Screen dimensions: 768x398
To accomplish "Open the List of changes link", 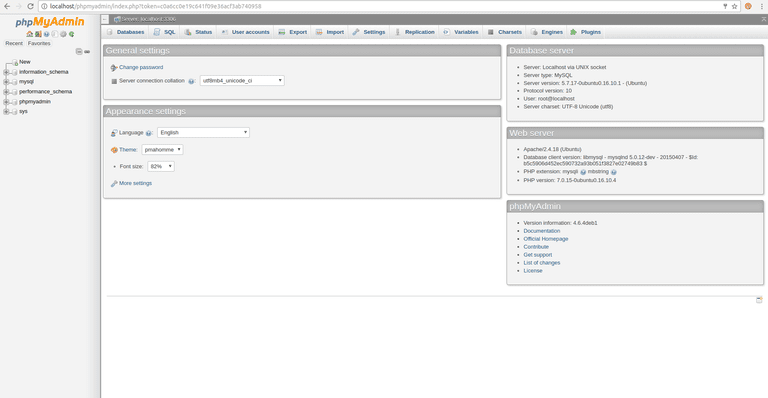I will [x=541, y=263].
